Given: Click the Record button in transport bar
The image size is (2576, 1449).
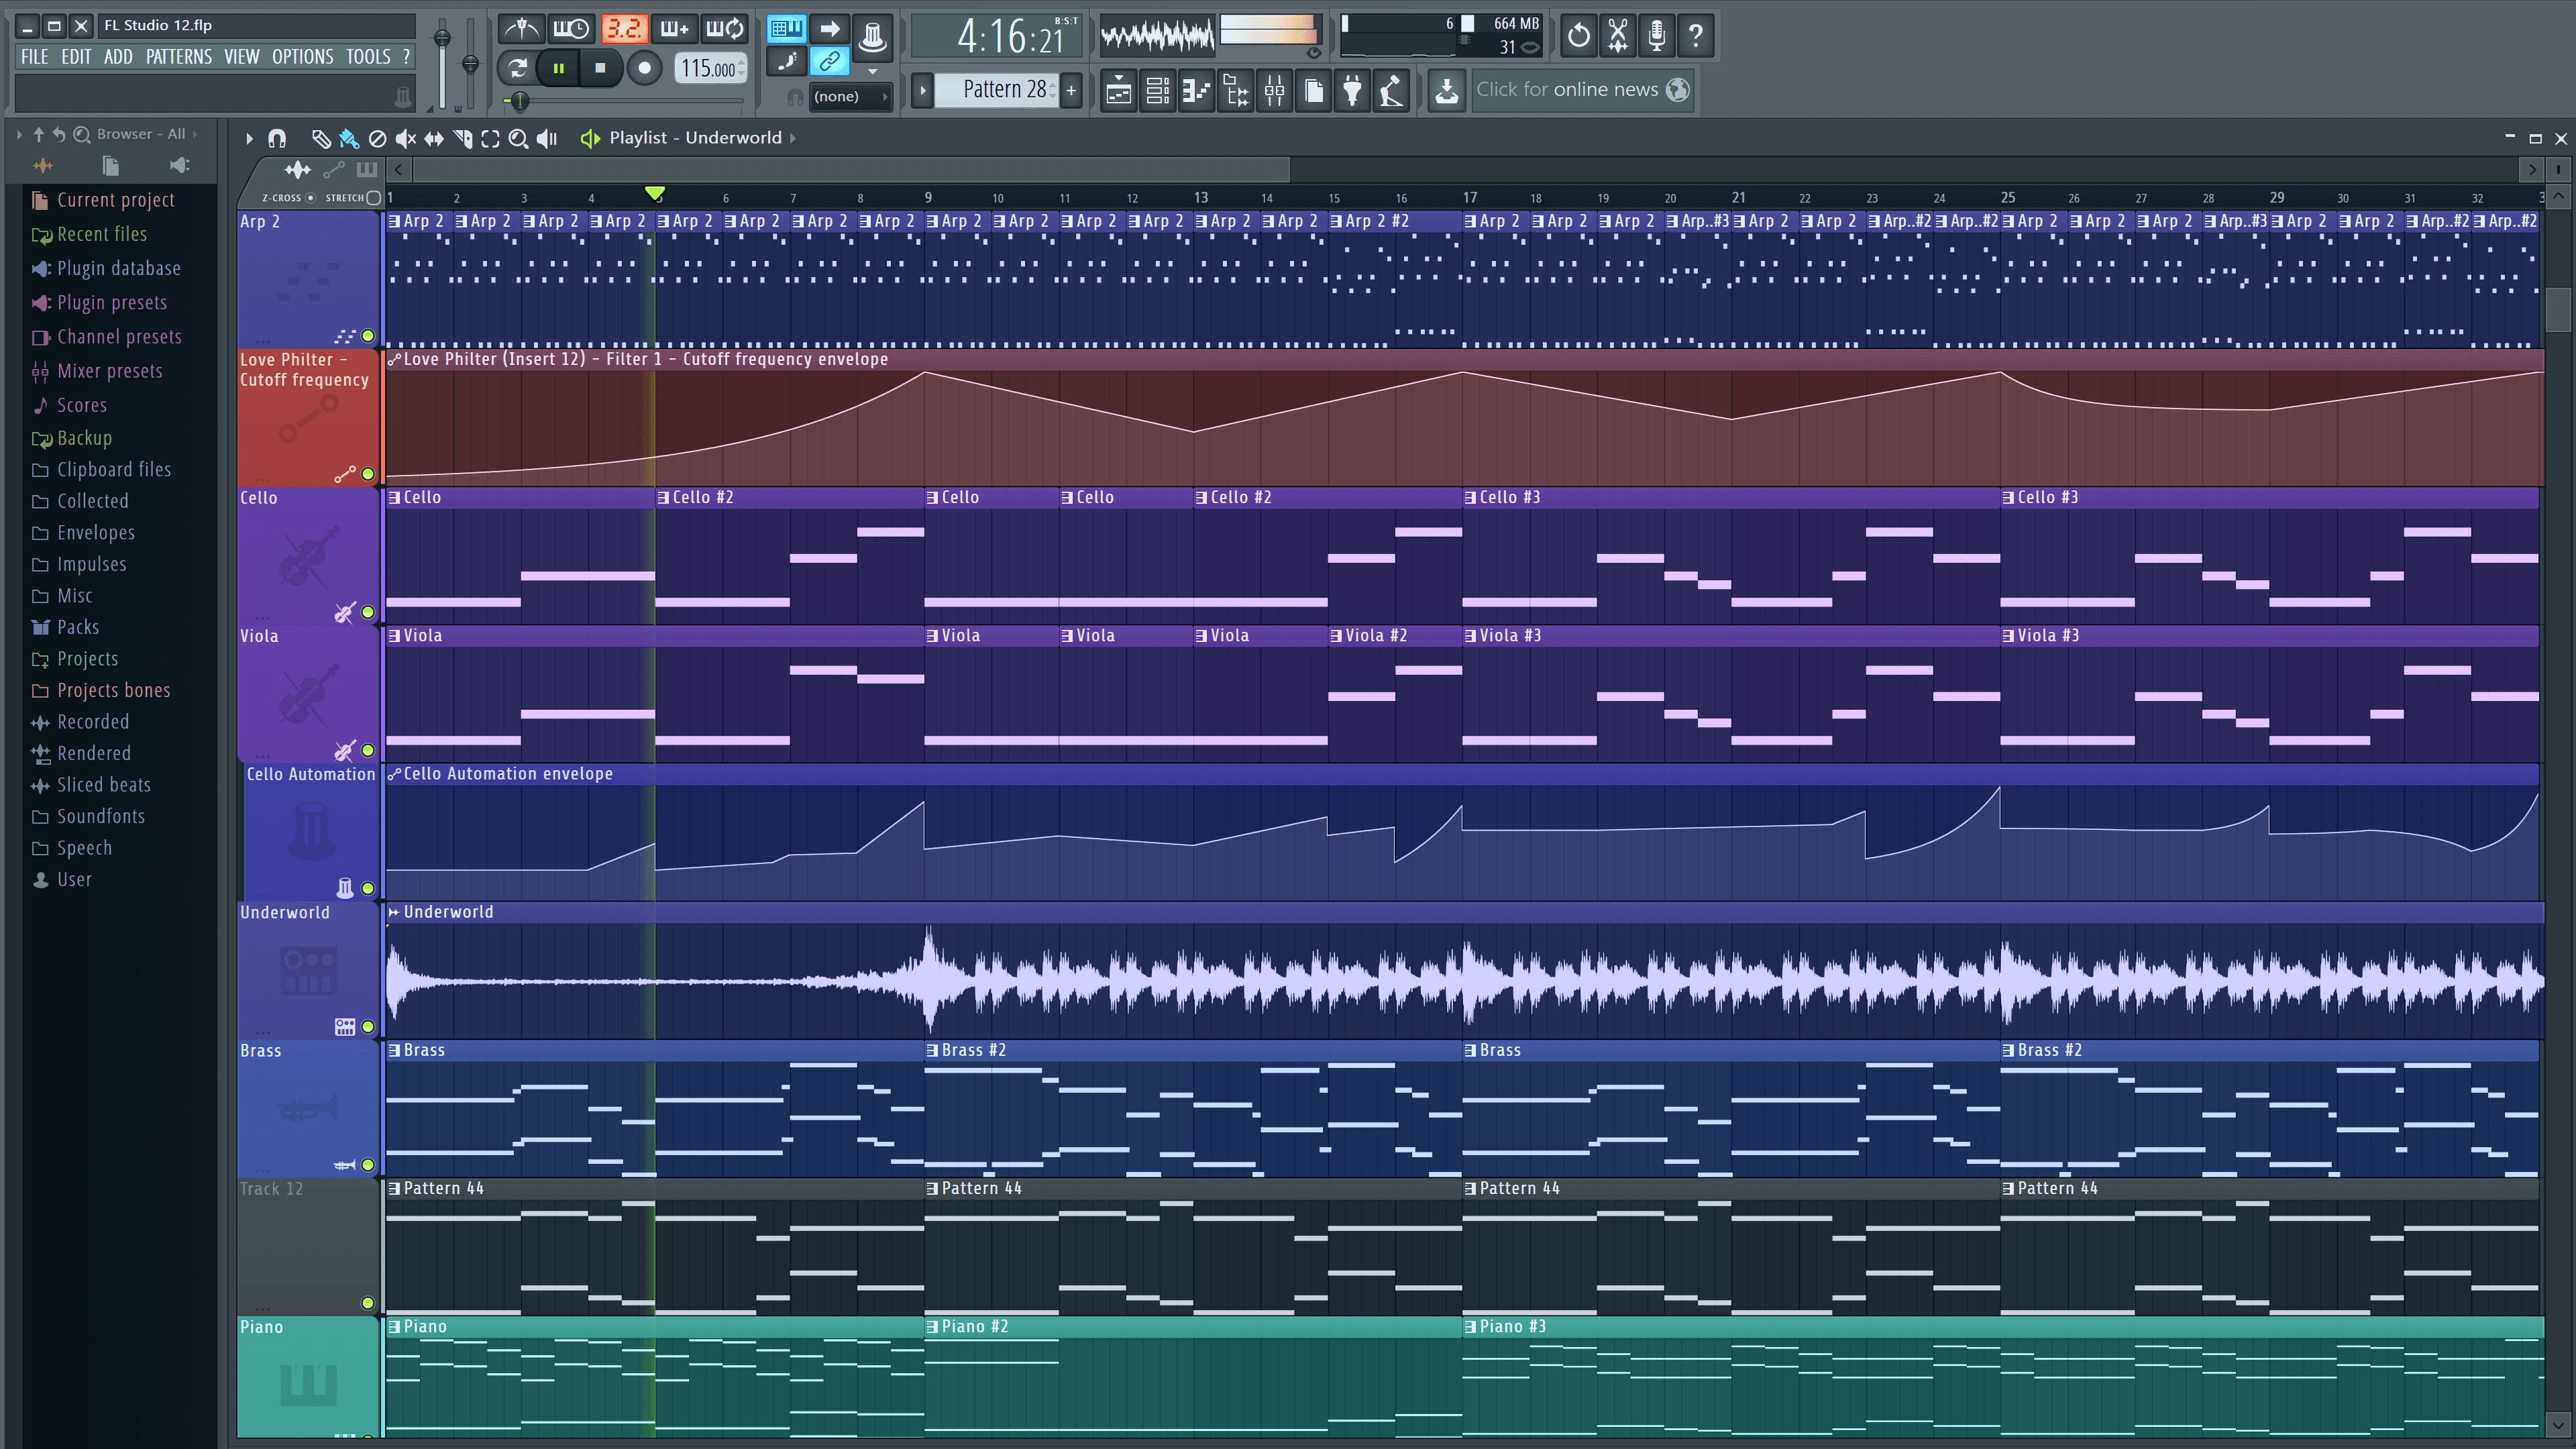Looking at the screenshot, I should point(646,67).
